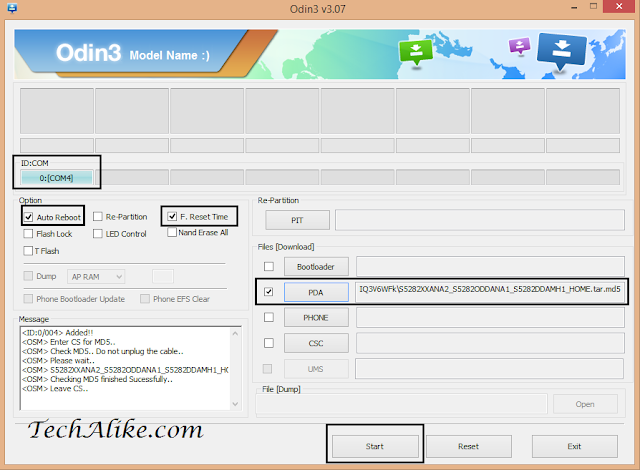Enable the LED Control checkbox
This screenshot has height=470, width=640.
click(x=98, y=233)
